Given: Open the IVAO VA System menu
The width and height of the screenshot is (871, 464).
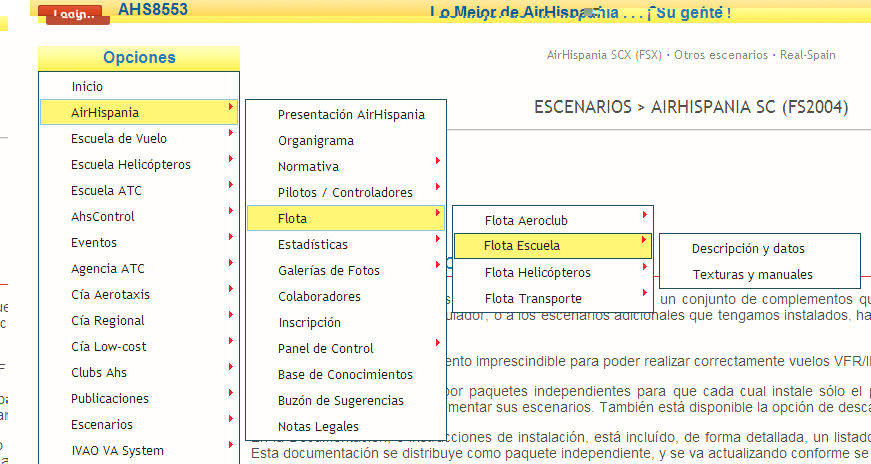Looking at the screenshot, I should click(117, 451).
